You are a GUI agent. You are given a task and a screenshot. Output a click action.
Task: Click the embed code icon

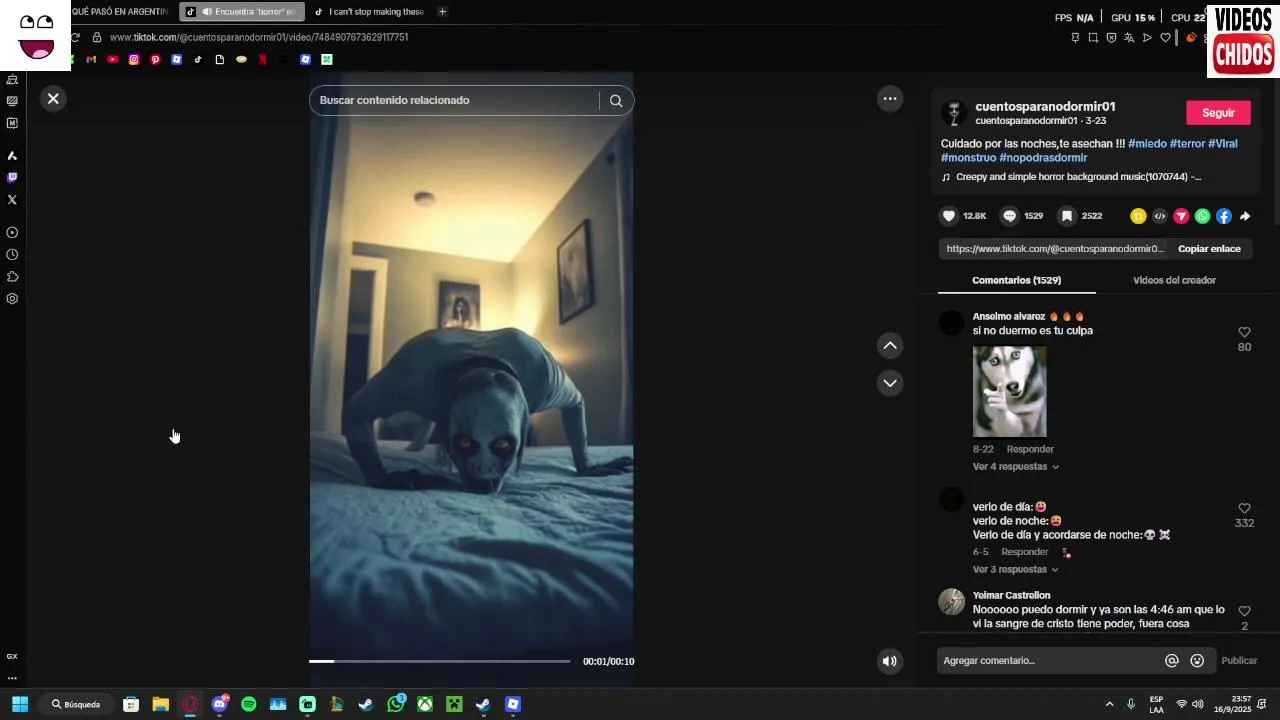point(1160,216)
